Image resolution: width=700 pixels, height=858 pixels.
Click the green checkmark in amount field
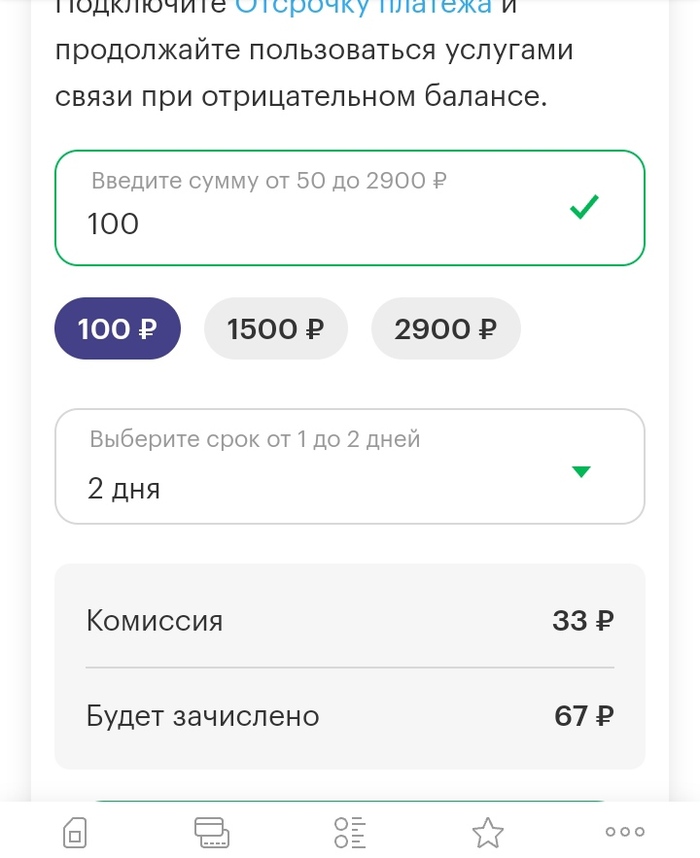pos(584,207)
